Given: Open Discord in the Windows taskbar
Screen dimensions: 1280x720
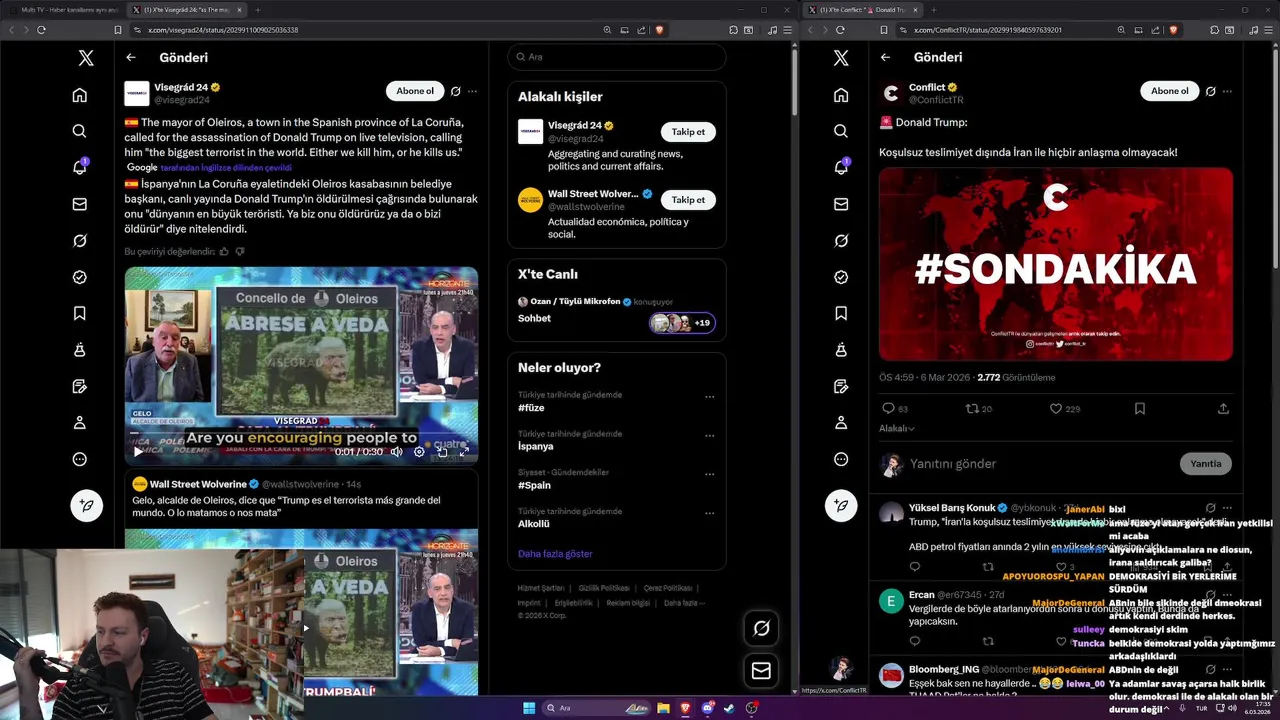Looking at the screenshot, I should (x=707, y=708).
